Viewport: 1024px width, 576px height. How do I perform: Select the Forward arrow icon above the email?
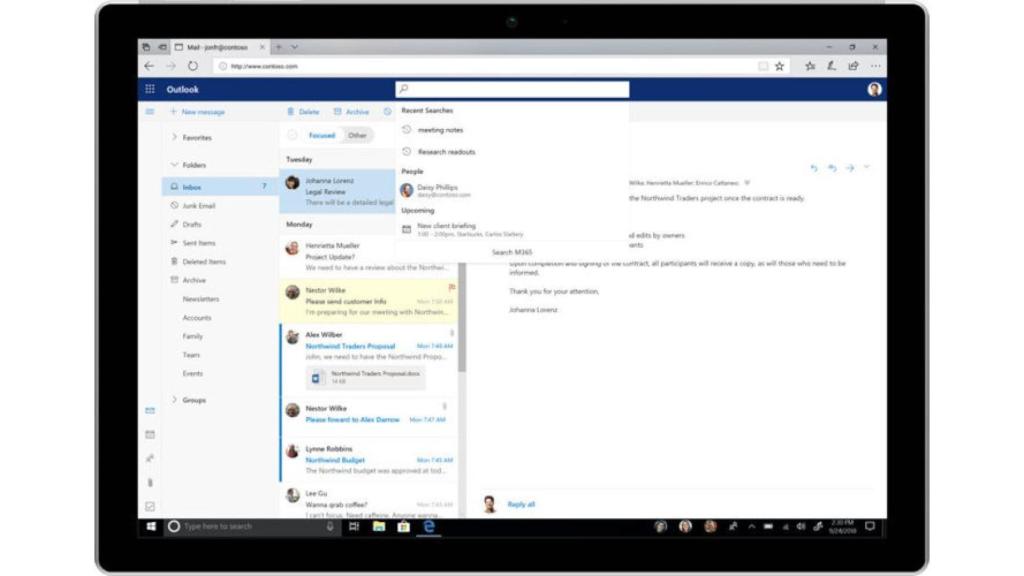(x=849, y=168)
